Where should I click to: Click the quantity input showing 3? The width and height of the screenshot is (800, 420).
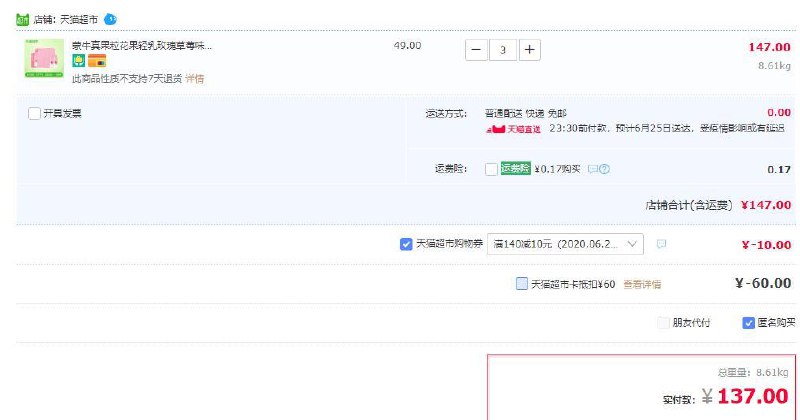pos(503,50)
